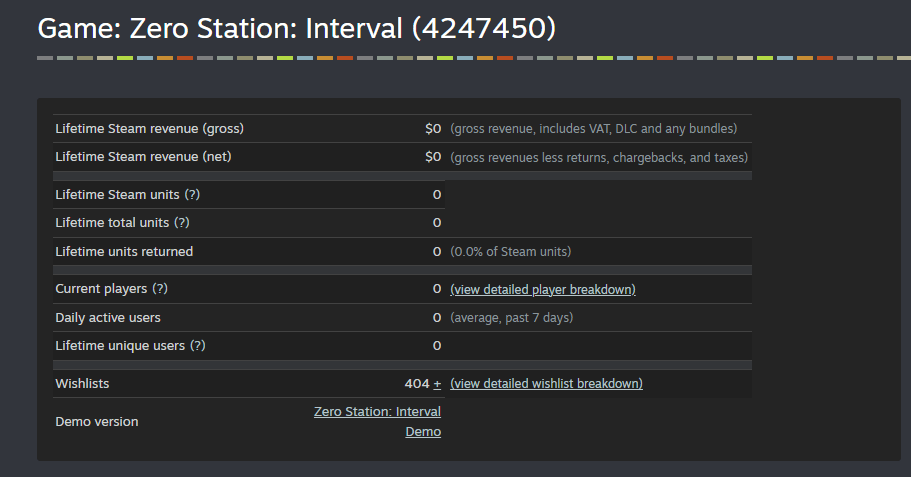This screenshot has height=477, width=911.
Task: Click the (?) next to Lifetime total units
Action: point(182,223)
